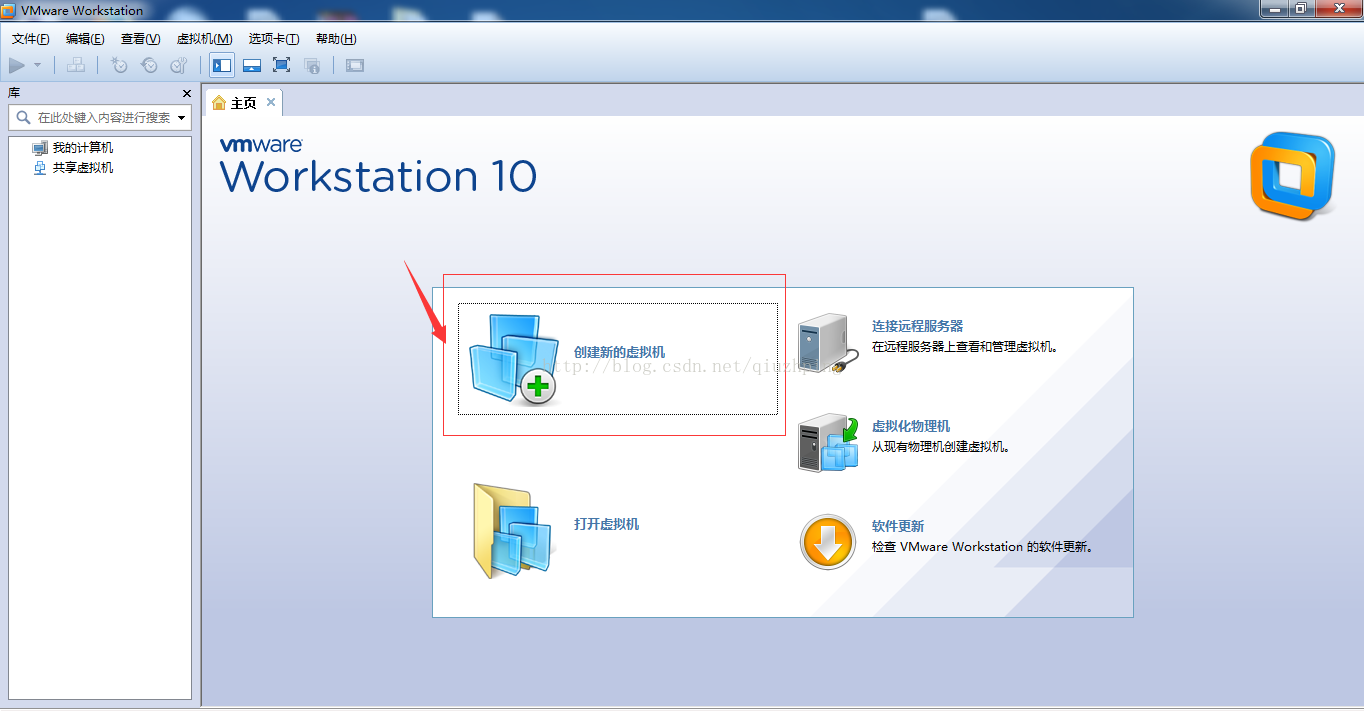Image resolution: width=1364 pixels, height=711 pixels.
Task: Click the power on virtual machine play button
Action: (x=17, y=65)
